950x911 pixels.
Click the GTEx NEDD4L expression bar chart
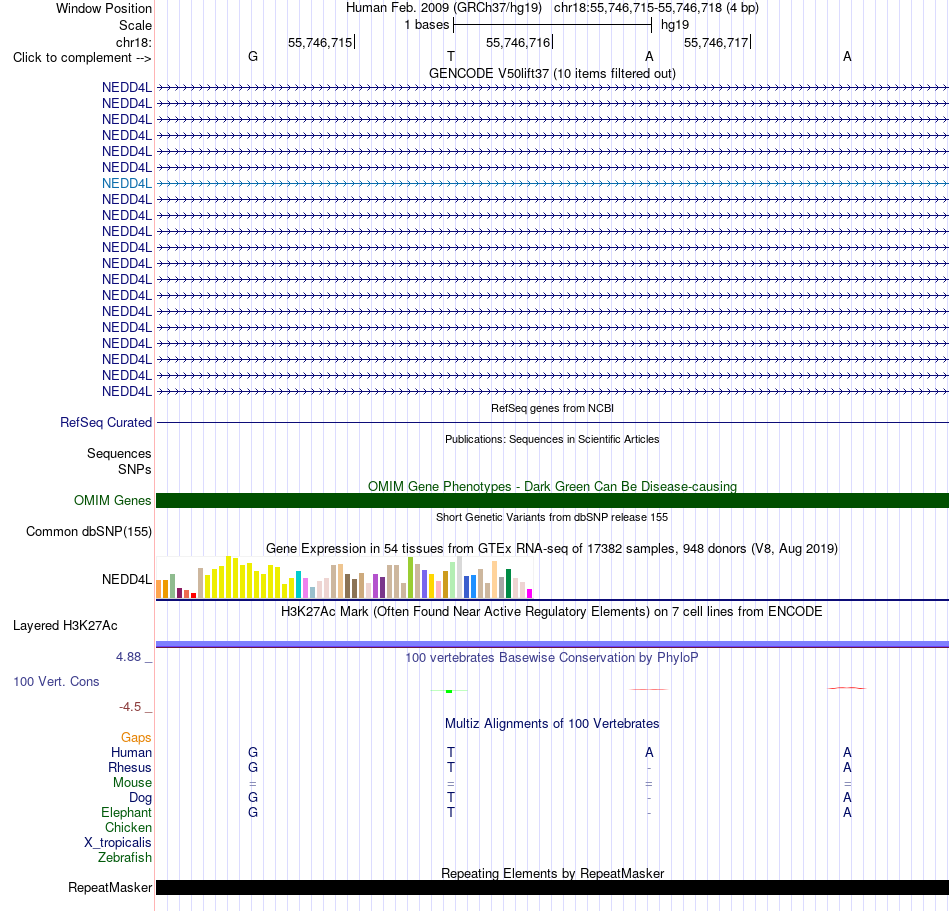coord(344,577)
